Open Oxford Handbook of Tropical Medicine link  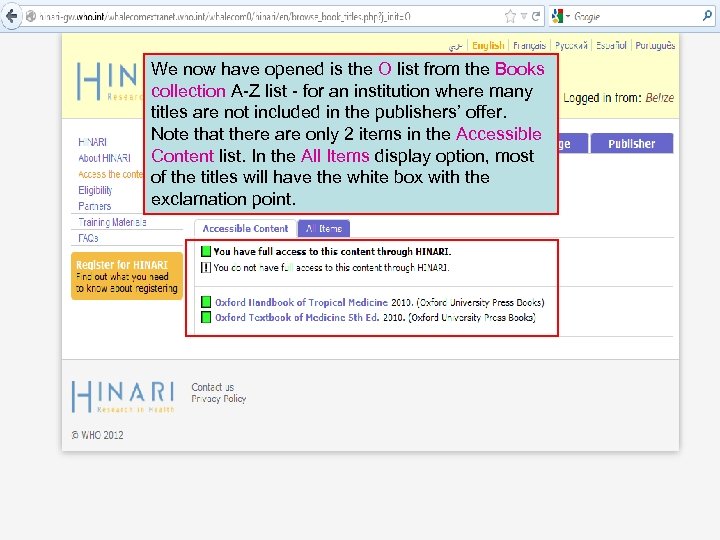coord(301,302)
